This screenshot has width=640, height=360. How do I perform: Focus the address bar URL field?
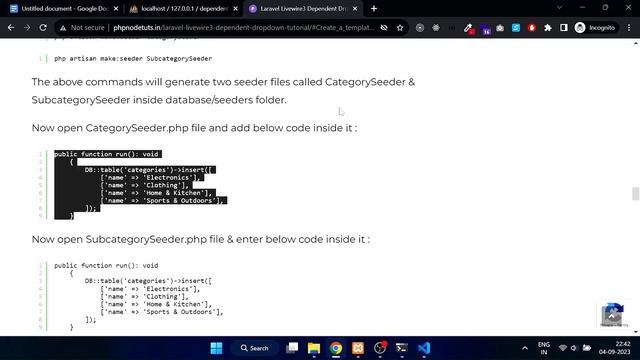point(244,28)
